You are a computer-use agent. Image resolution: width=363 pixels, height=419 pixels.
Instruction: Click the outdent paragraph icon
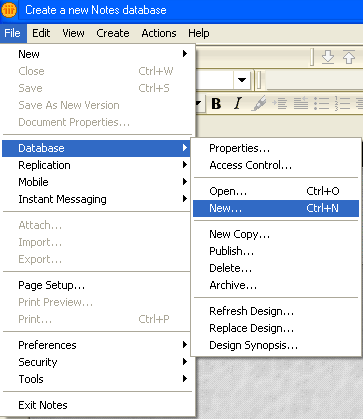pyautogui.click(x=301, y=103)
